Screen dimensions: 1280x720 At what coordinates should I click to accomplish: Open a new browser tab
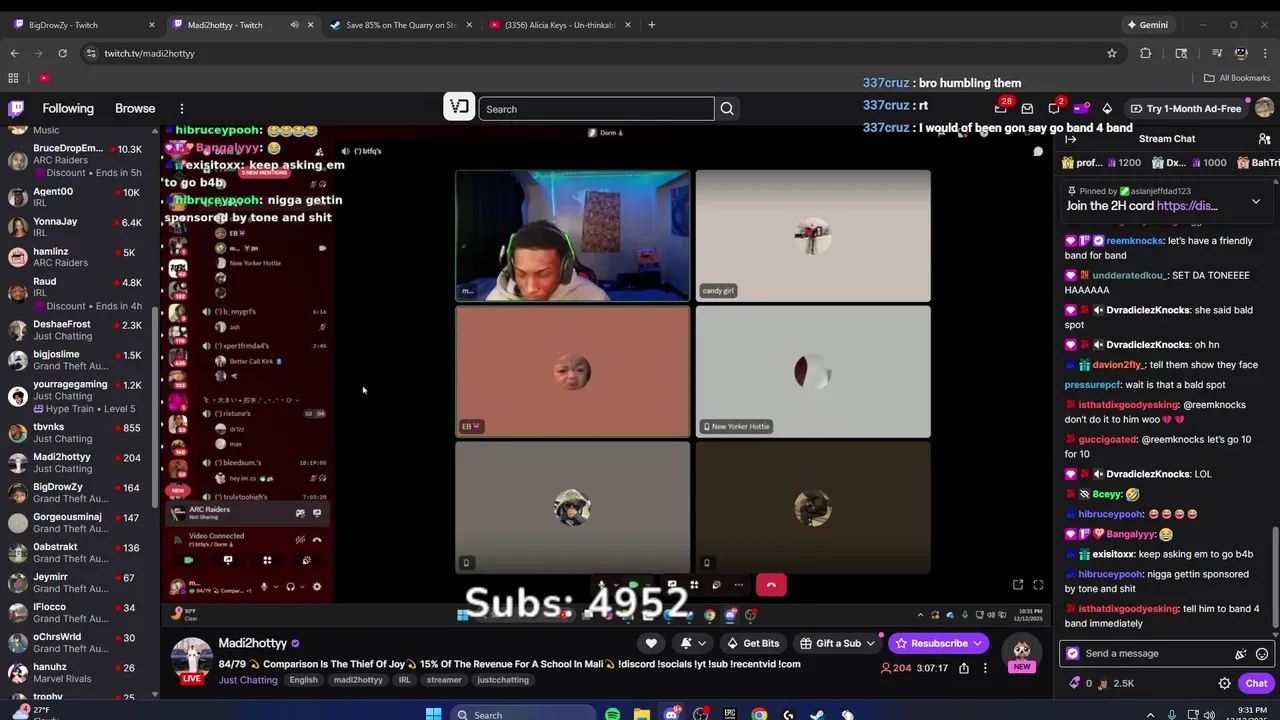pos(651,25)
